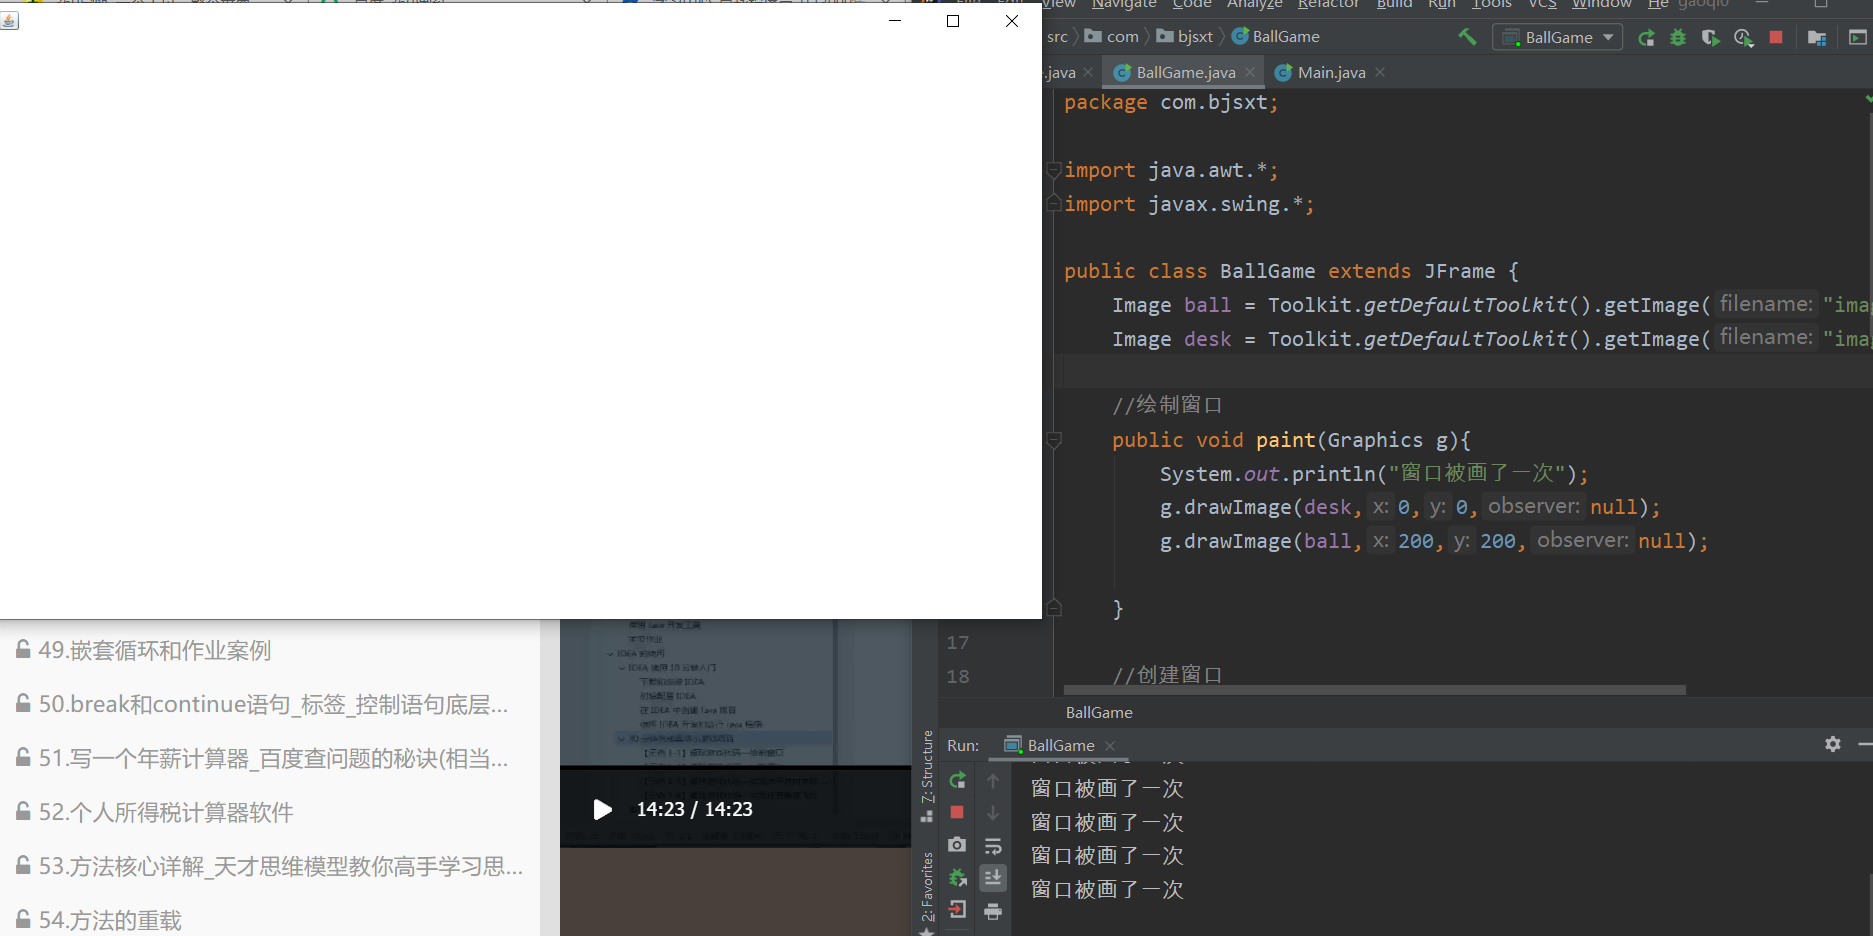Click the Run Anything icon at toolbar end
1873x936 pixels.
click(x=1858, y=38)
